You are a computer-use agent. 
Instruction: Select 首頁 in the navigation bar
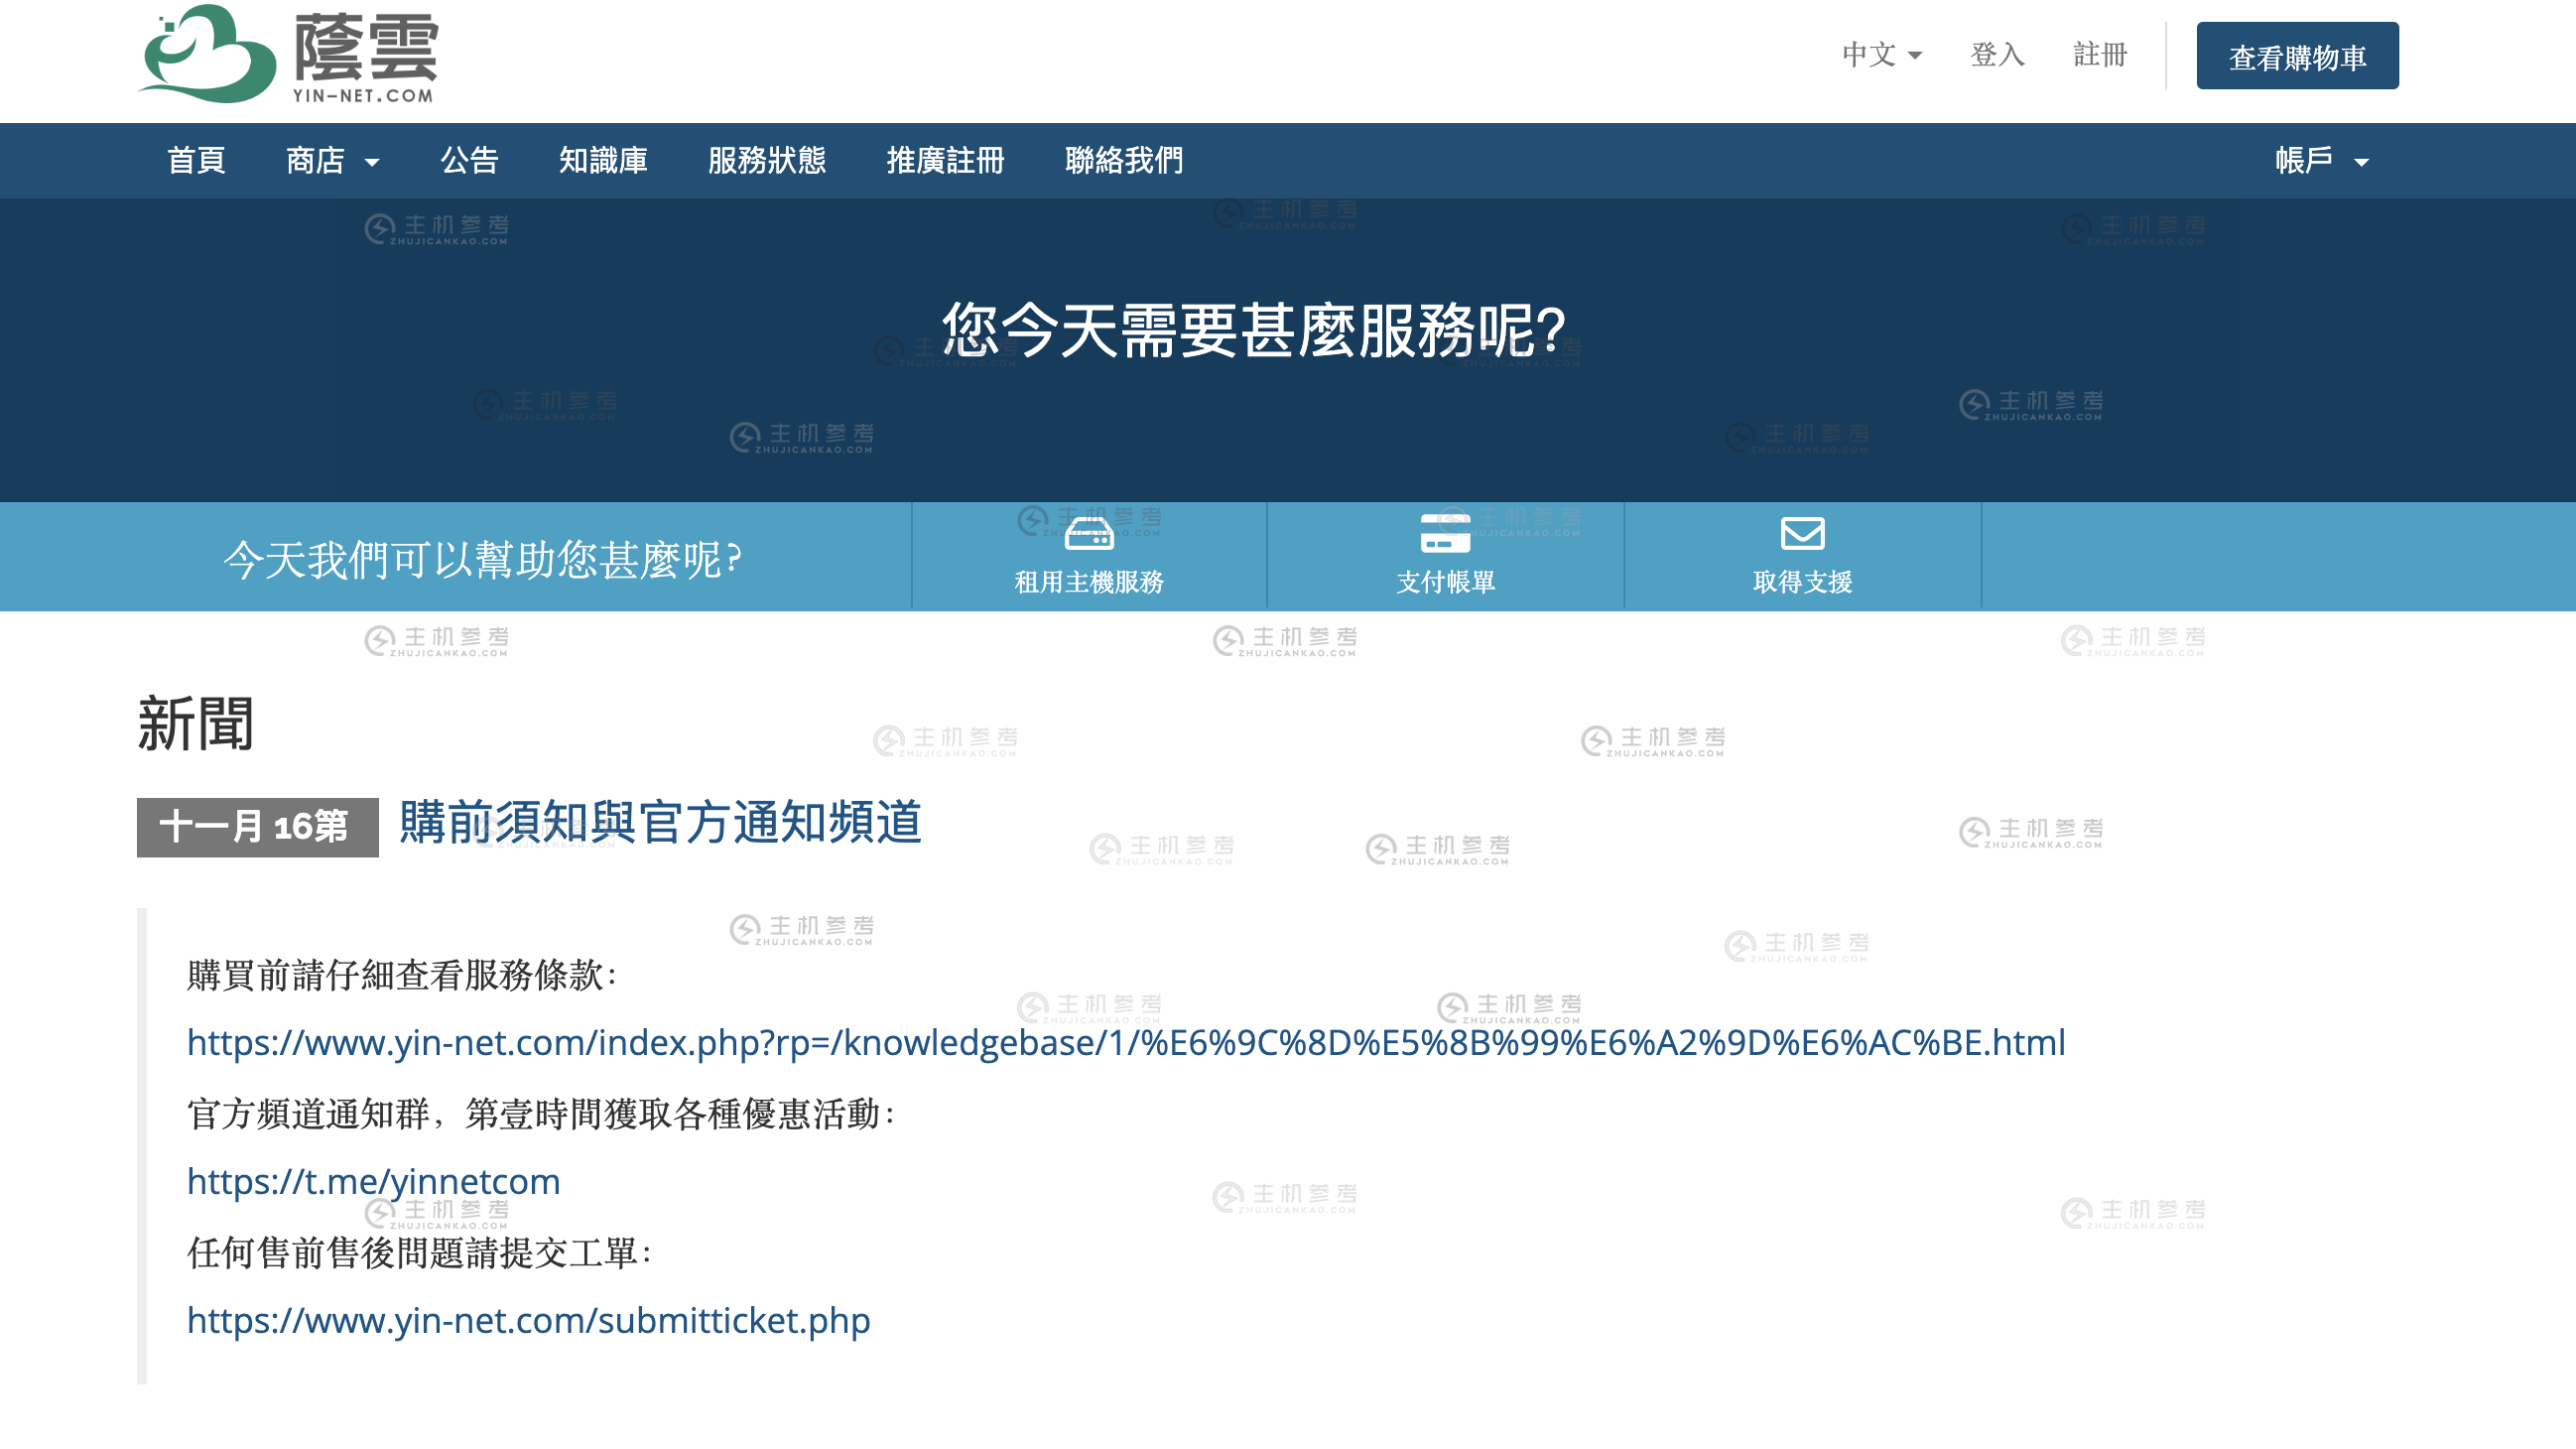click(196, 161)
